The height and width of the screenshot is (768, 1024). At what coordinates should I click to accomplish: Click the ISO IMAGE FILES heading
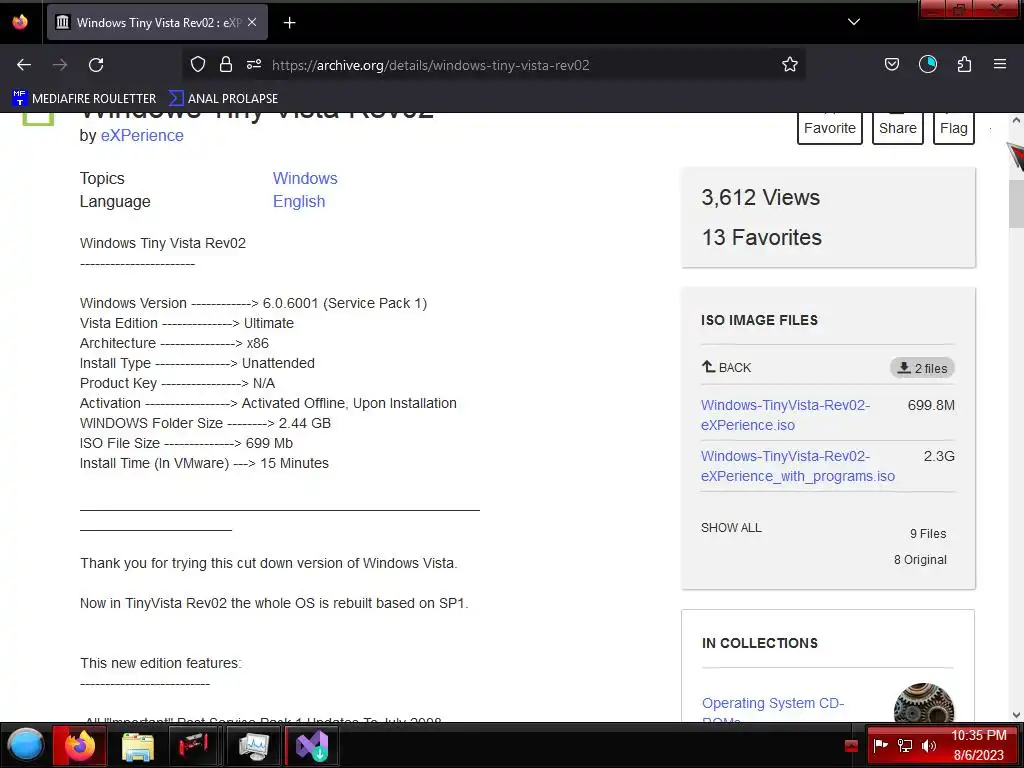coord(759,320)
